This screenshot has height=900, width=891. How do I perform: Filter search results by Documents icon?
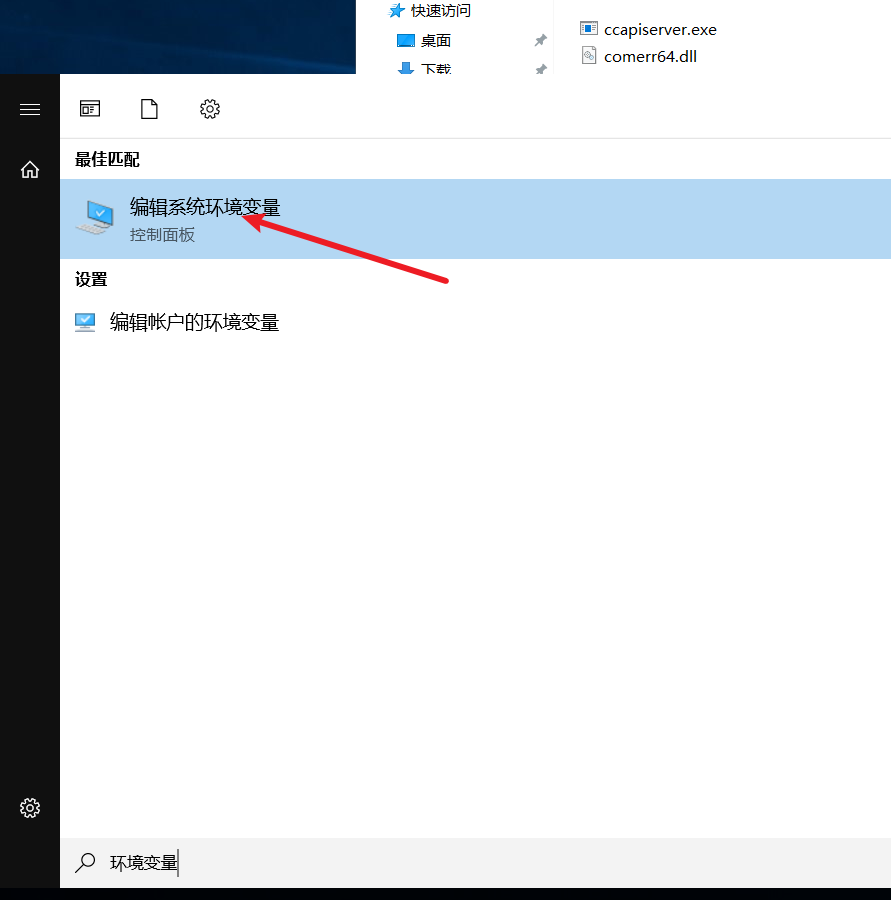[x=149, y=109]
